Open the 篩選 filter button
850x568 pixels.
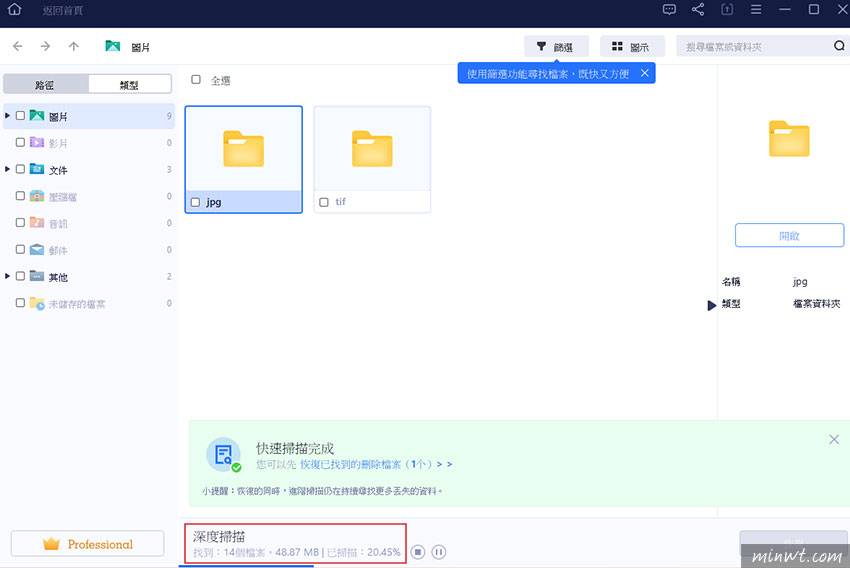point(556,47)
